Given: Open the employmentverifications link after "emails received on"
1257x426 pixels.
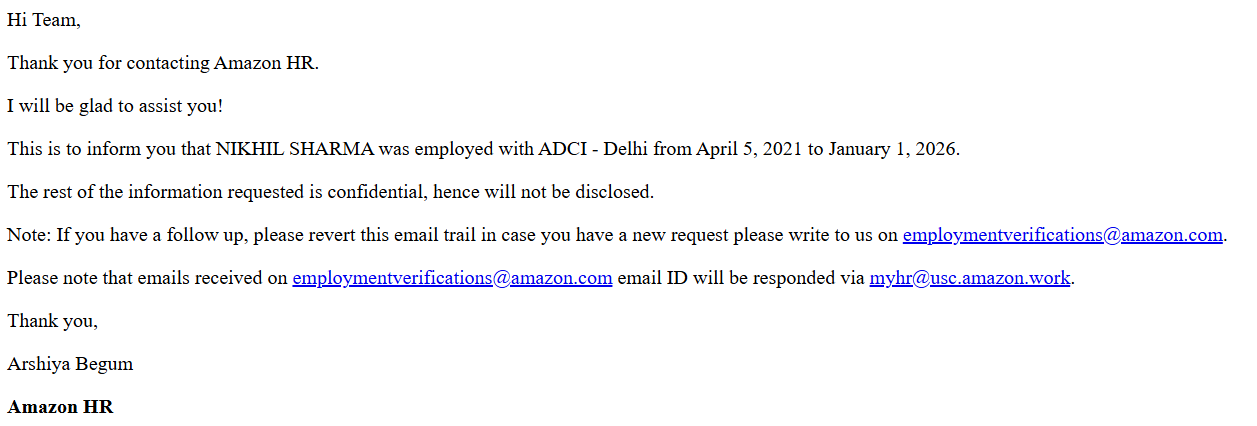Looking at the screenshot, I should pos(452,278).
